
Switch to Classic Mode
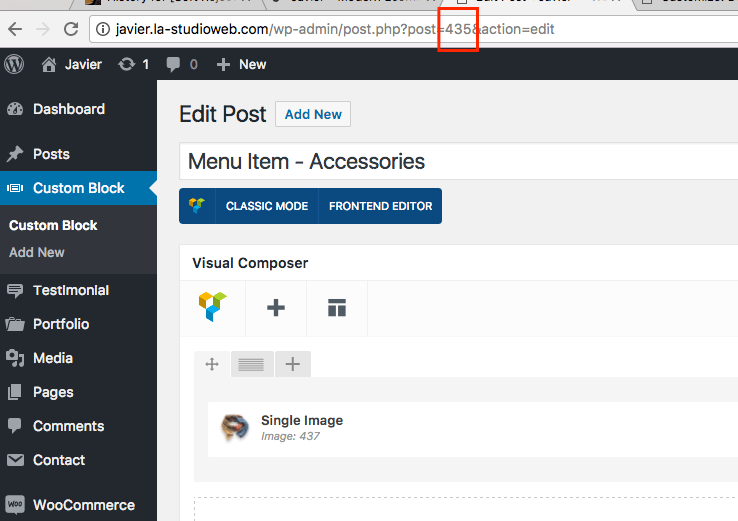266,206
